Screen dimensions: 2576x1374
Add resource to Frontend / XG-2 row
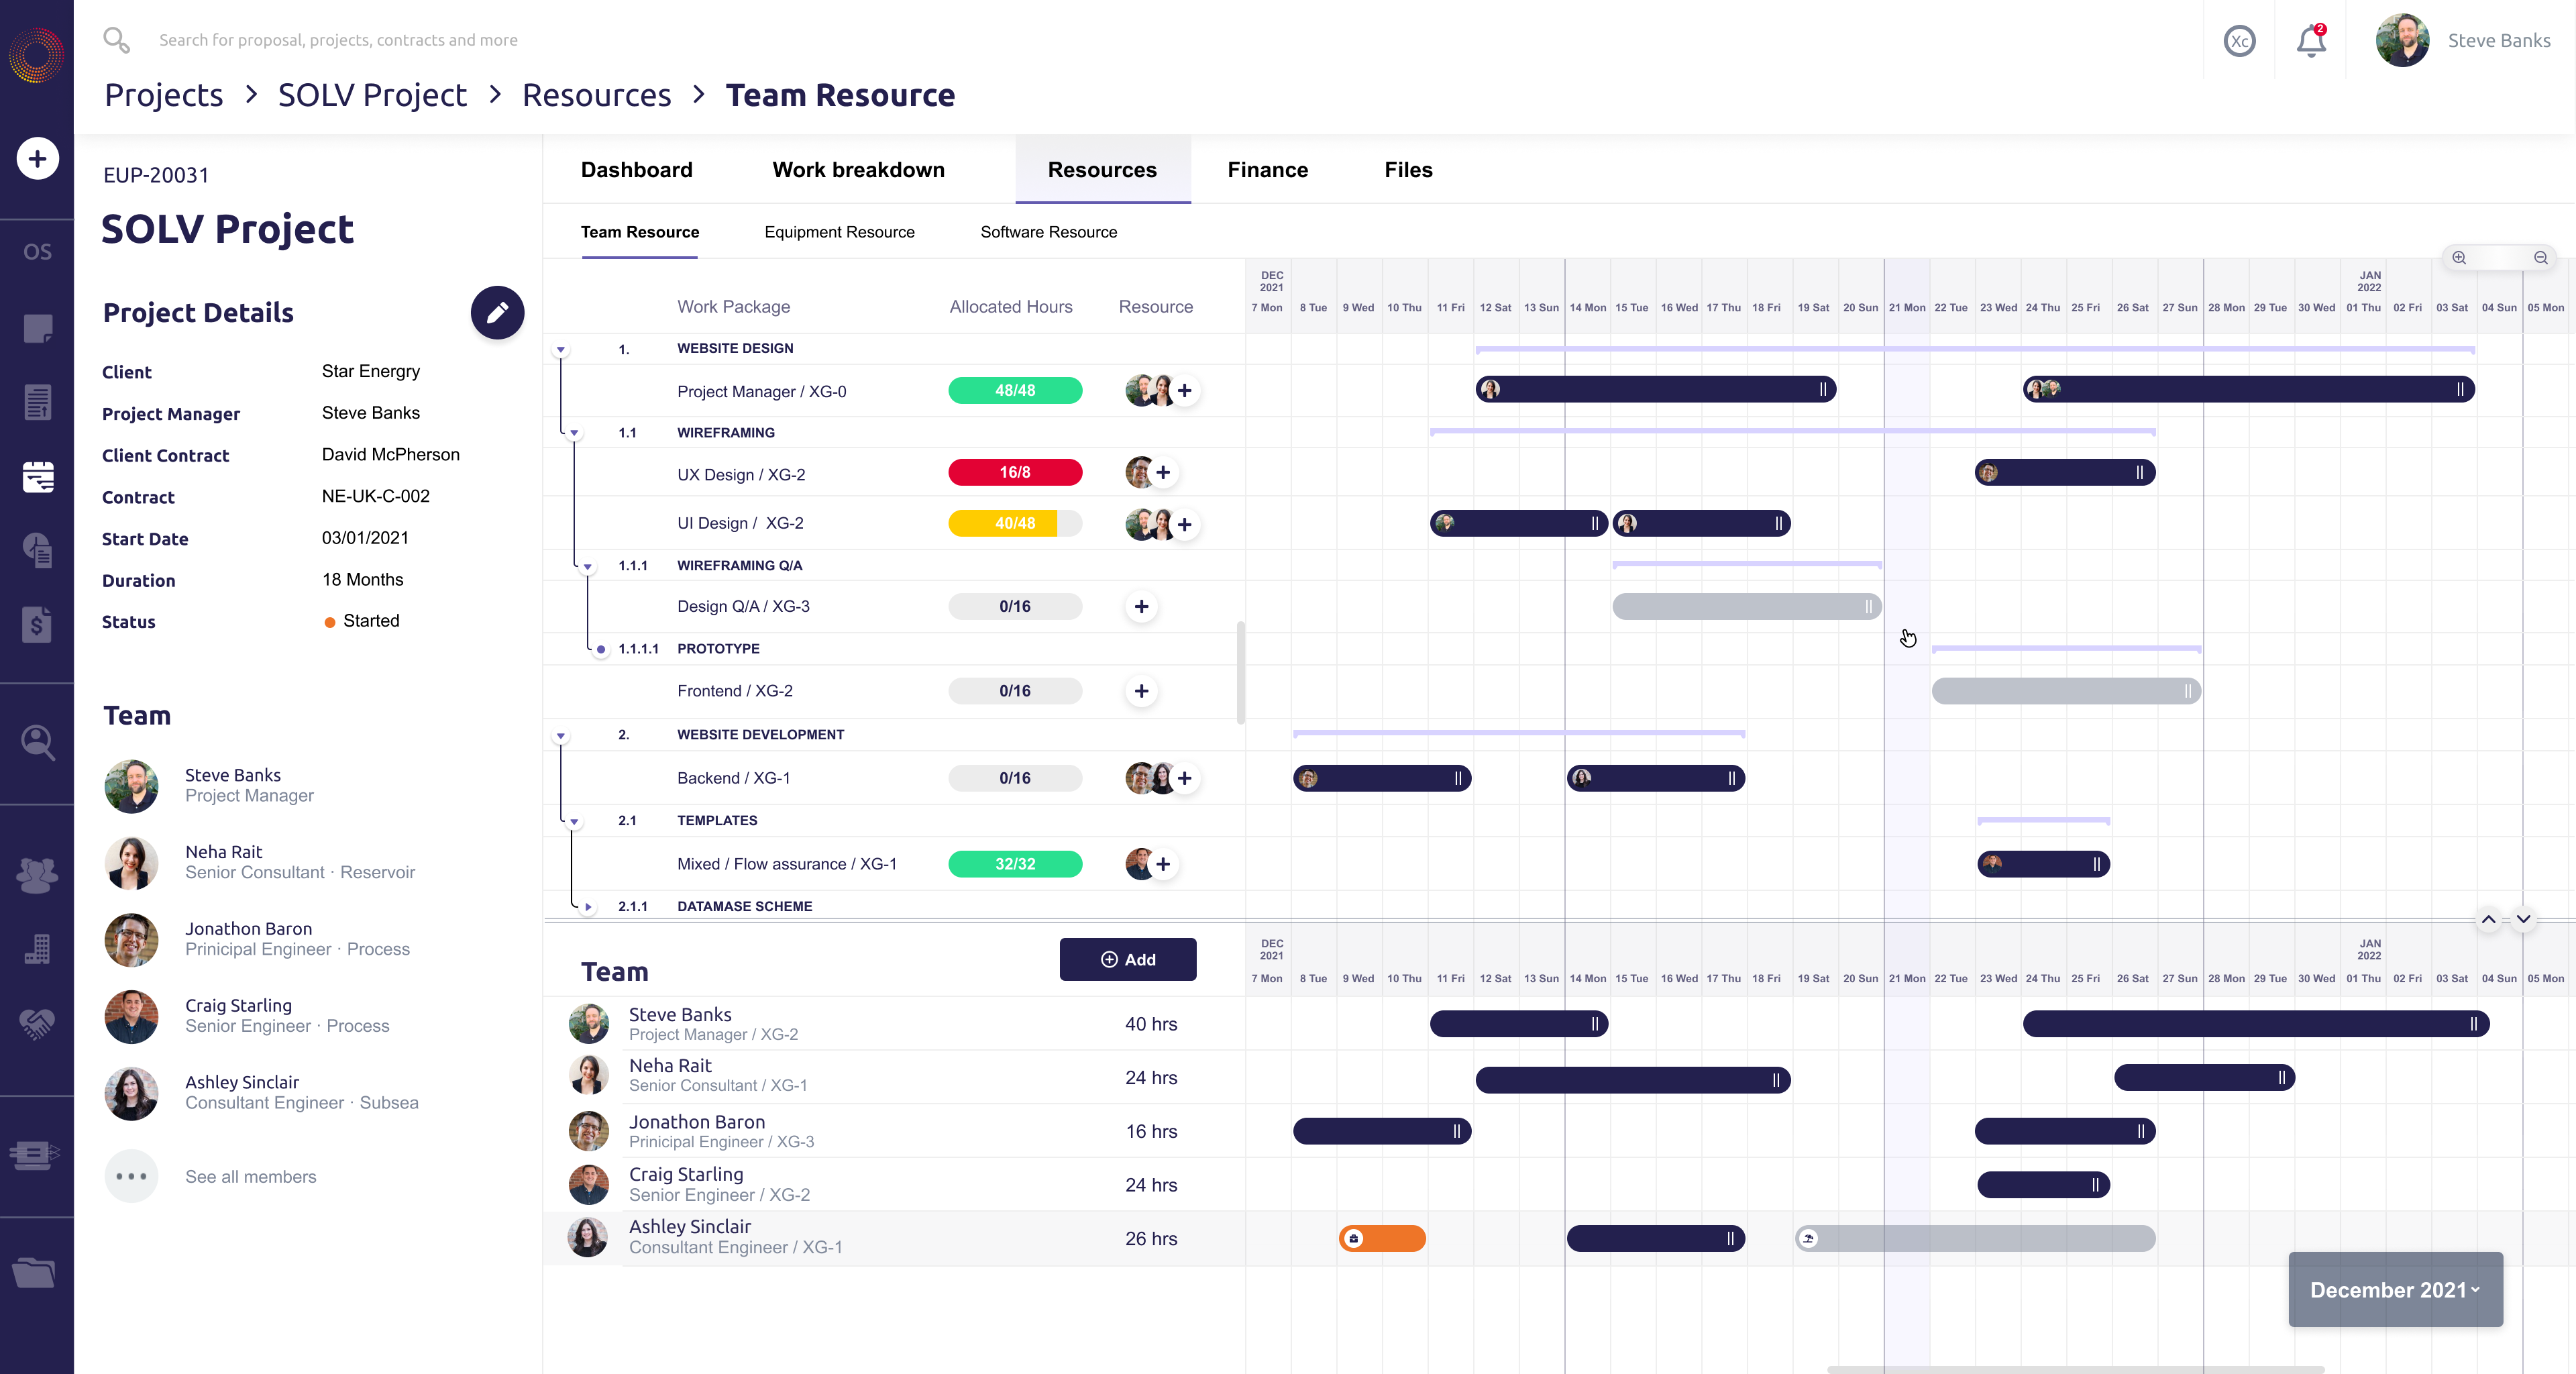coord(1141,691)
